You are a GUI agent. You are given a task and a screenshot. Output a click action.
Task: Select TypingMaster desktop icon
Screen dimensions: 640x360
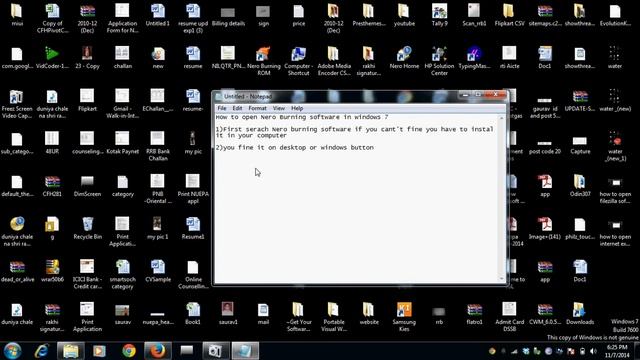pos(474,58)
